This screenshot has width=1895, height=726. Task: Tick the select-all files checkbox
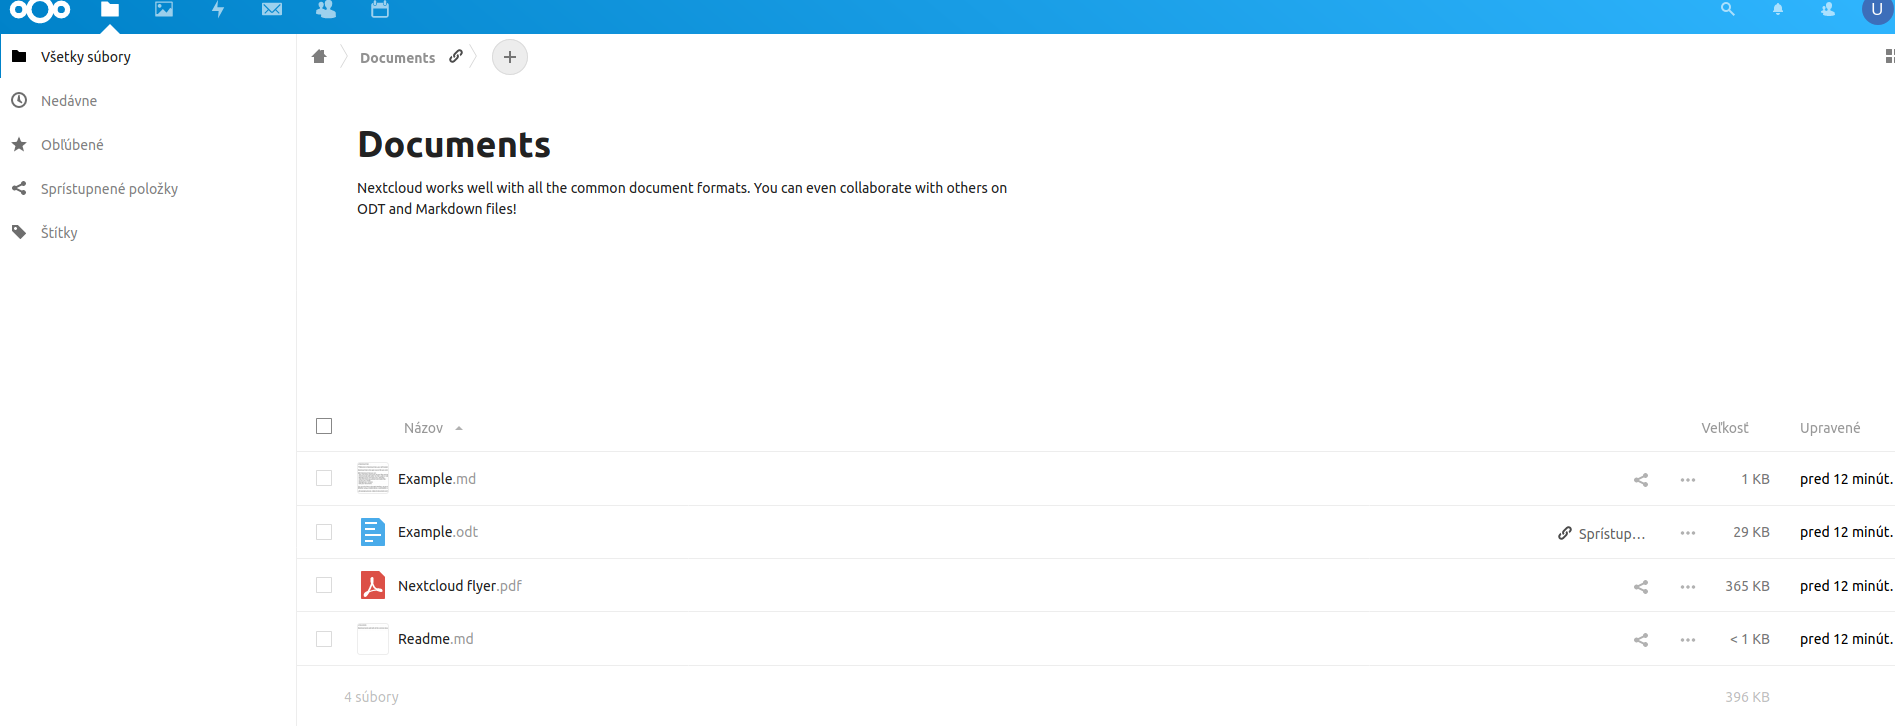tap(324, 426)
